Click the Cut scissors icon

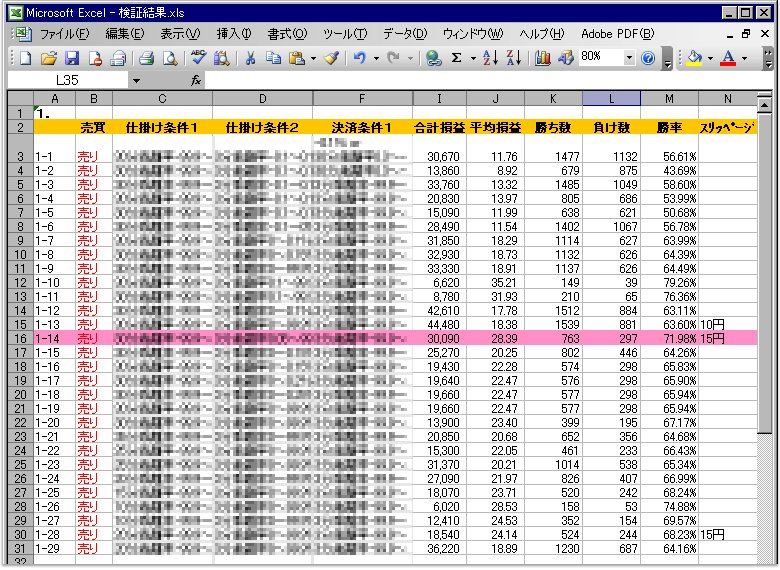click(250, 58)
